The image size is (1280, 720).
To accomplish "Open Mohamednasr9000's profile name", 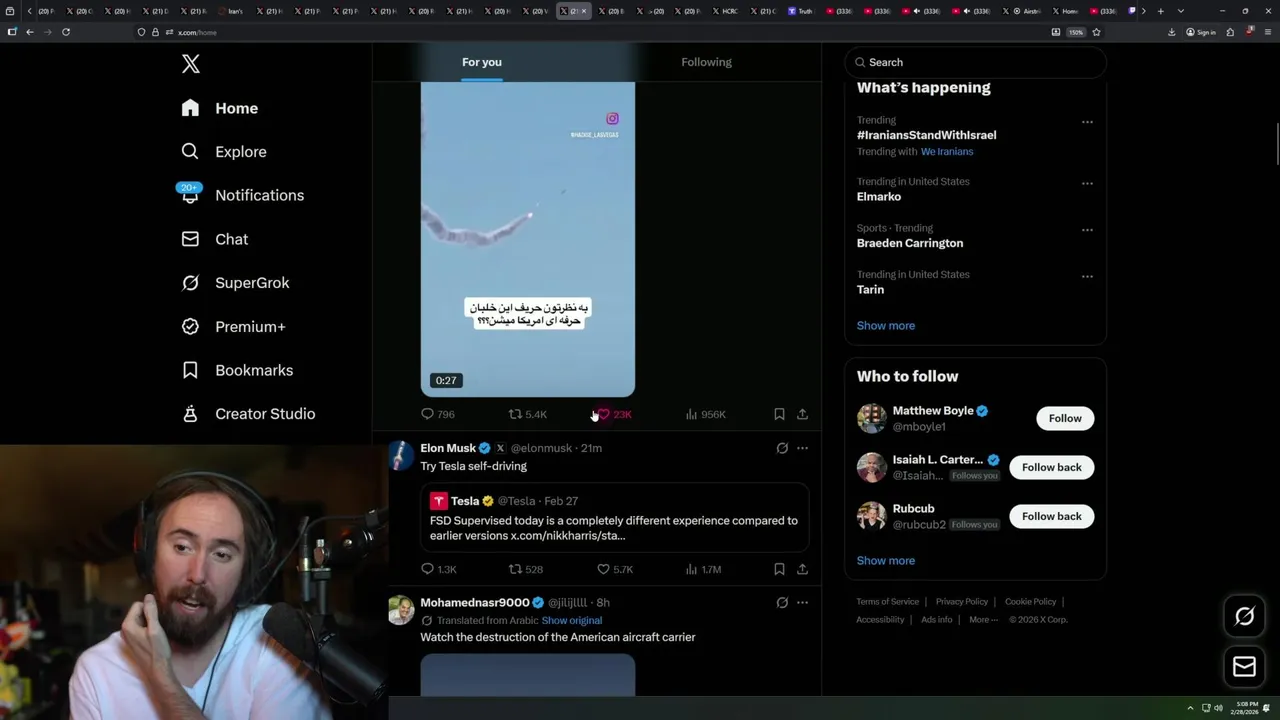I will 475,603.
